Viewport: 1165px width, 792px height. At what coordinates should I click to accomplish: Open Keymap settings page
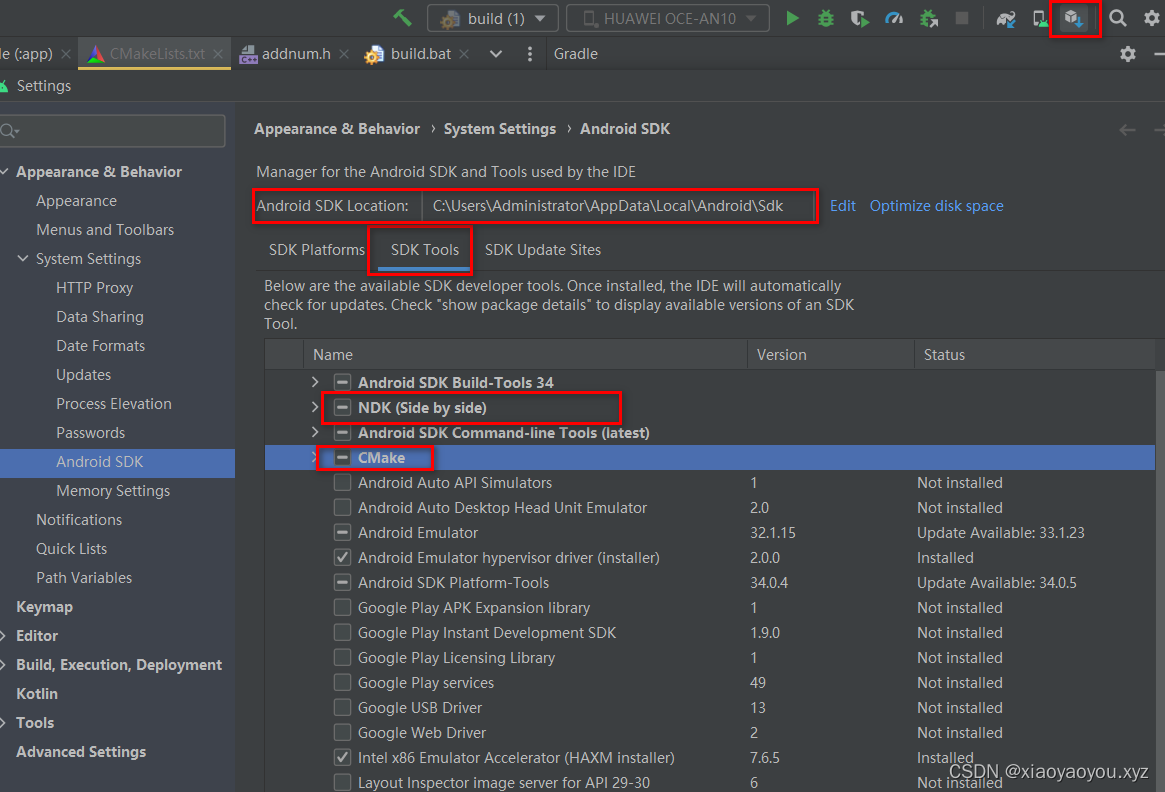pos(45,607)
